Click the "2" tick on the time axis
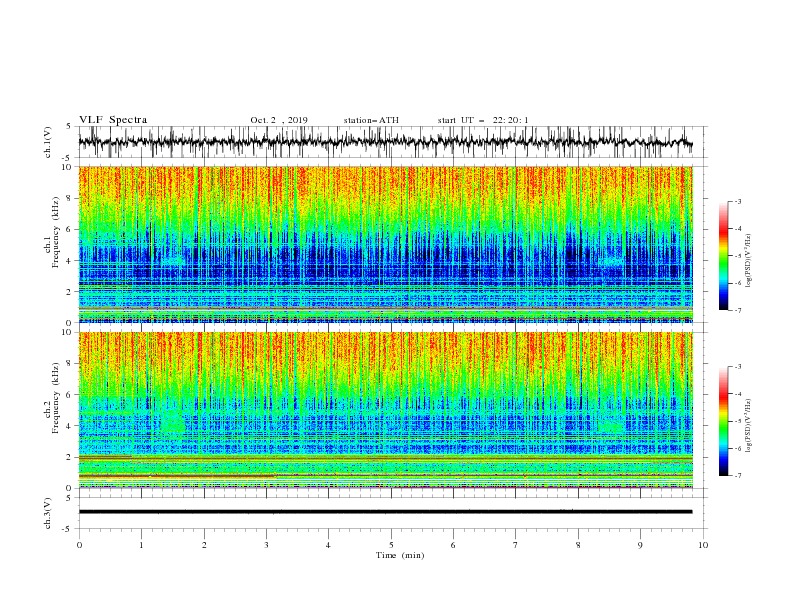Image resolution: width=792 pixels, height=612 pixels. tap(204, 545)
